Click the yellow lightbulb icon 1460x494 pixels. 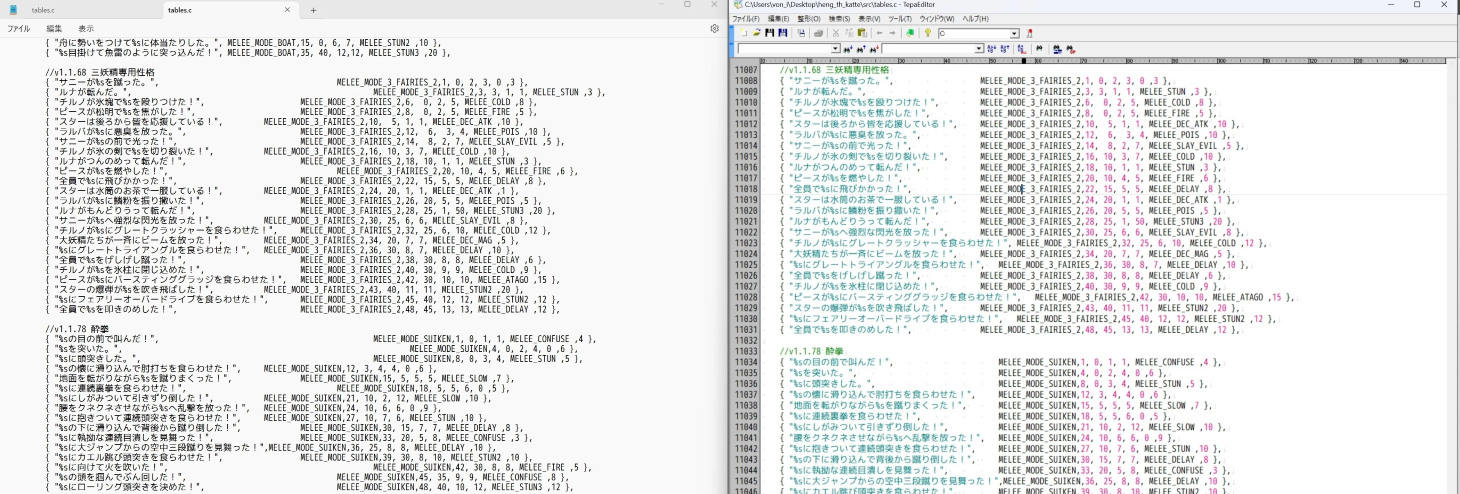928,33
